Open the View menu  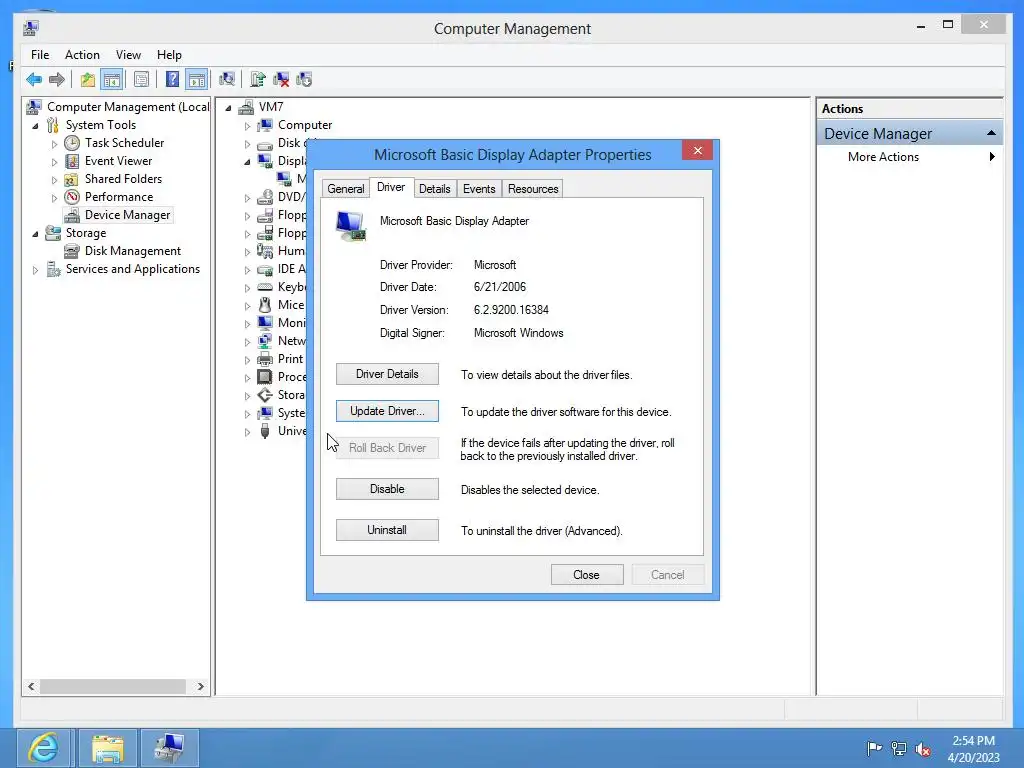[128, 55]
